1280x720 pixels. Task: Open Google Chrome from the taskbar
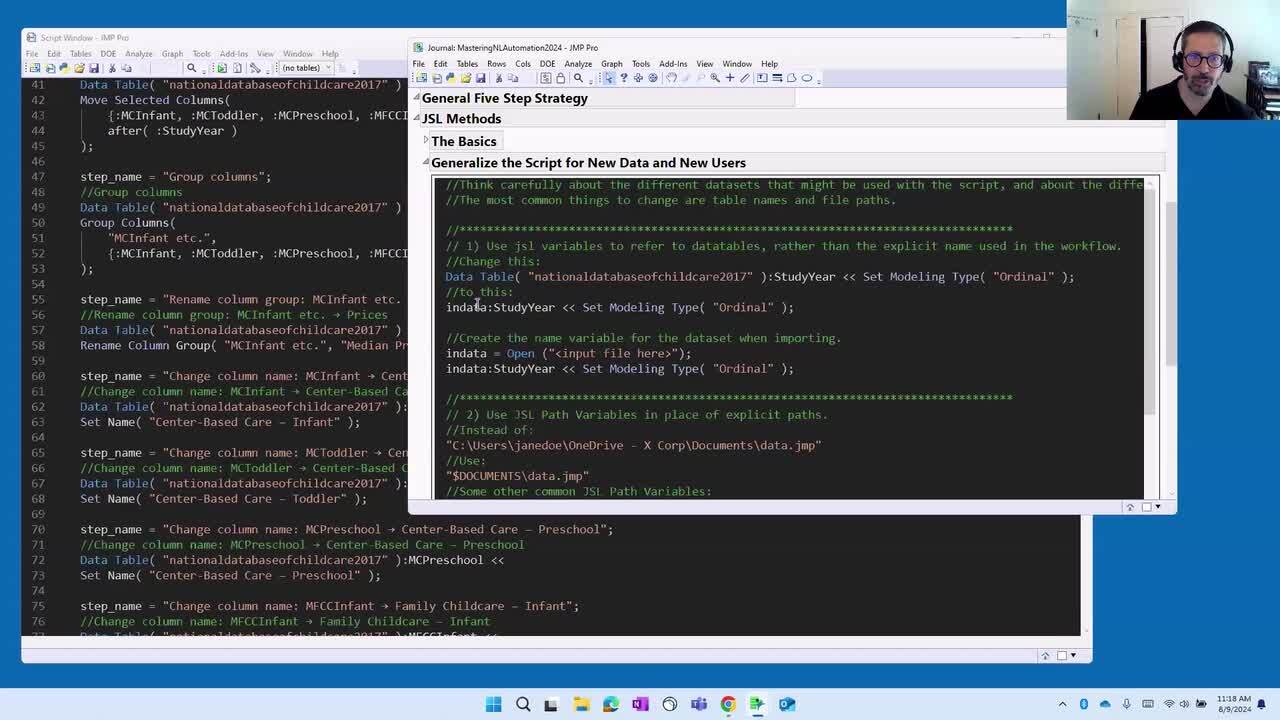pos(728,704)
